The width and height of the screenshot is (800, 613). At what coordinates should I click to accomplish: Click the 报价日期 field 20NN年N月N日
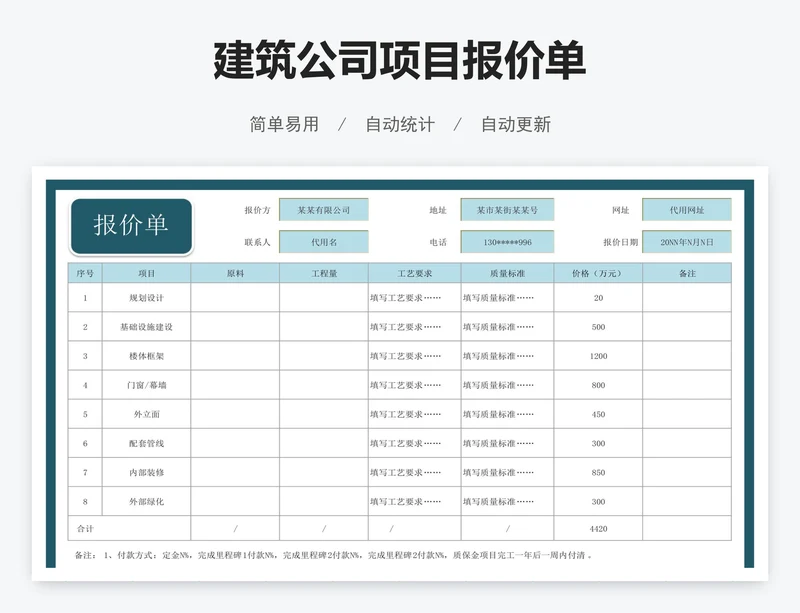click(x=687, y=242)
